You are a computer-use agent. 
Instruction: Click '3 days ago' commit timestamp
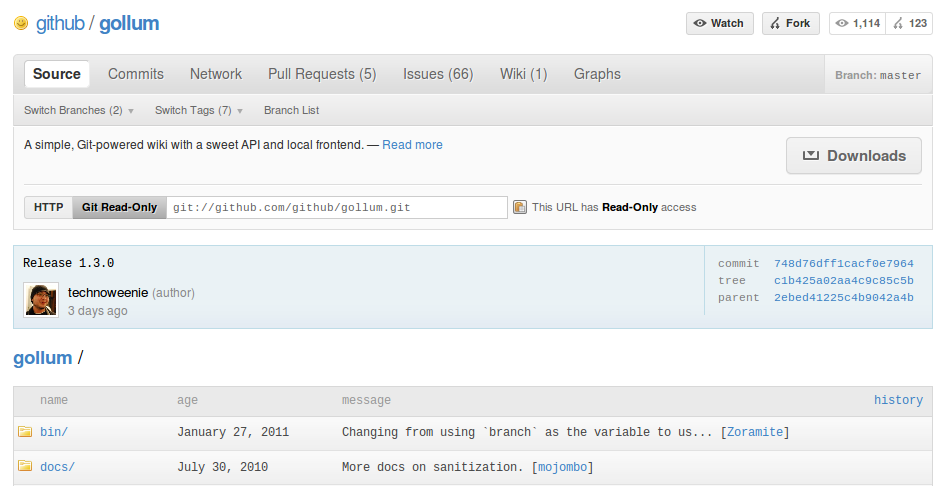pyautogui.click(x=97, y=311)
